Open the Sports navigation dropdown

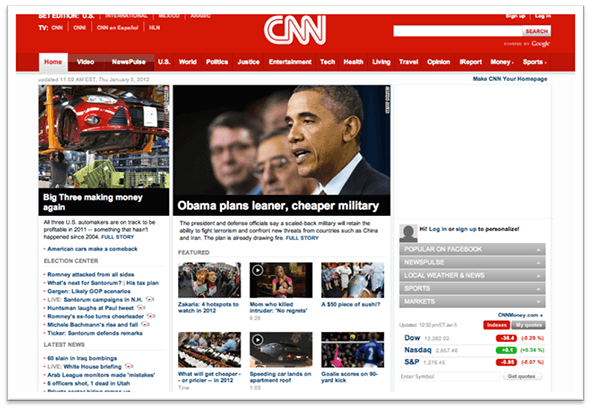coord(534,62)
